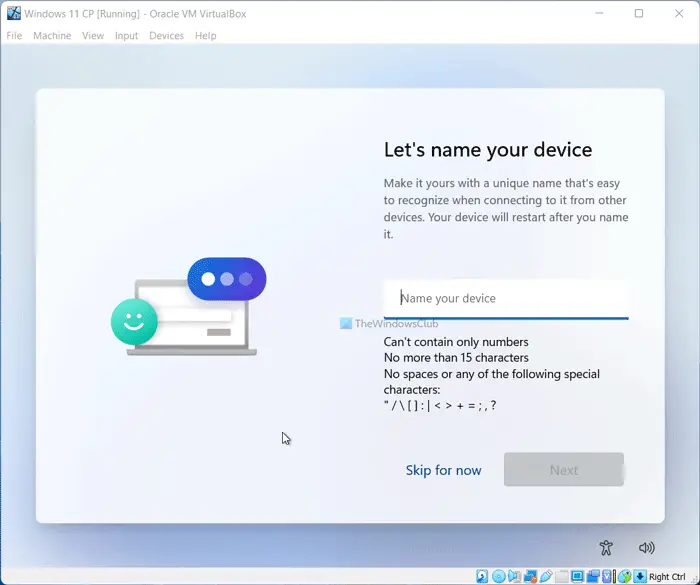Viewport: 700px width, 585px height.
Task: Open the Machine menu
Action: pyautogui.click(x=52, y=36)
